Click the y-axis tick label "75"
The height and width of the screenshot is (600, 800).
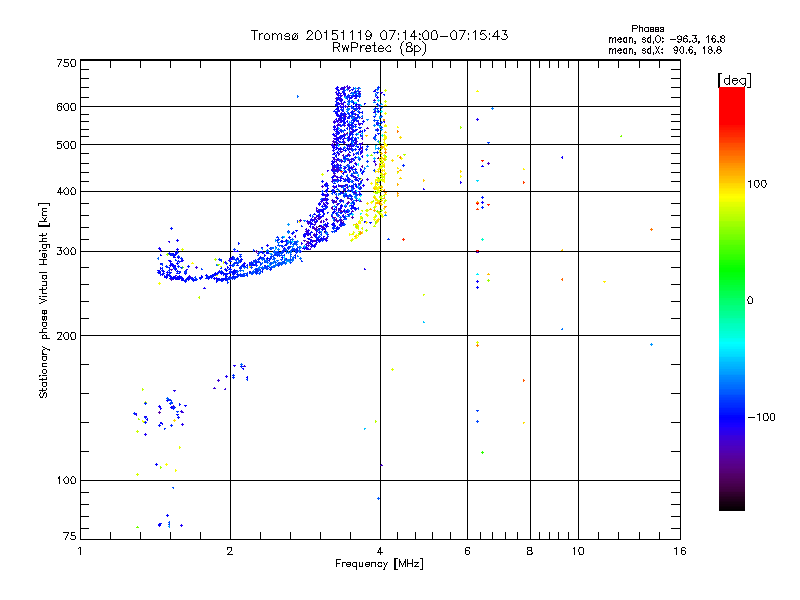pyautogui.click(x=70, y=536)
